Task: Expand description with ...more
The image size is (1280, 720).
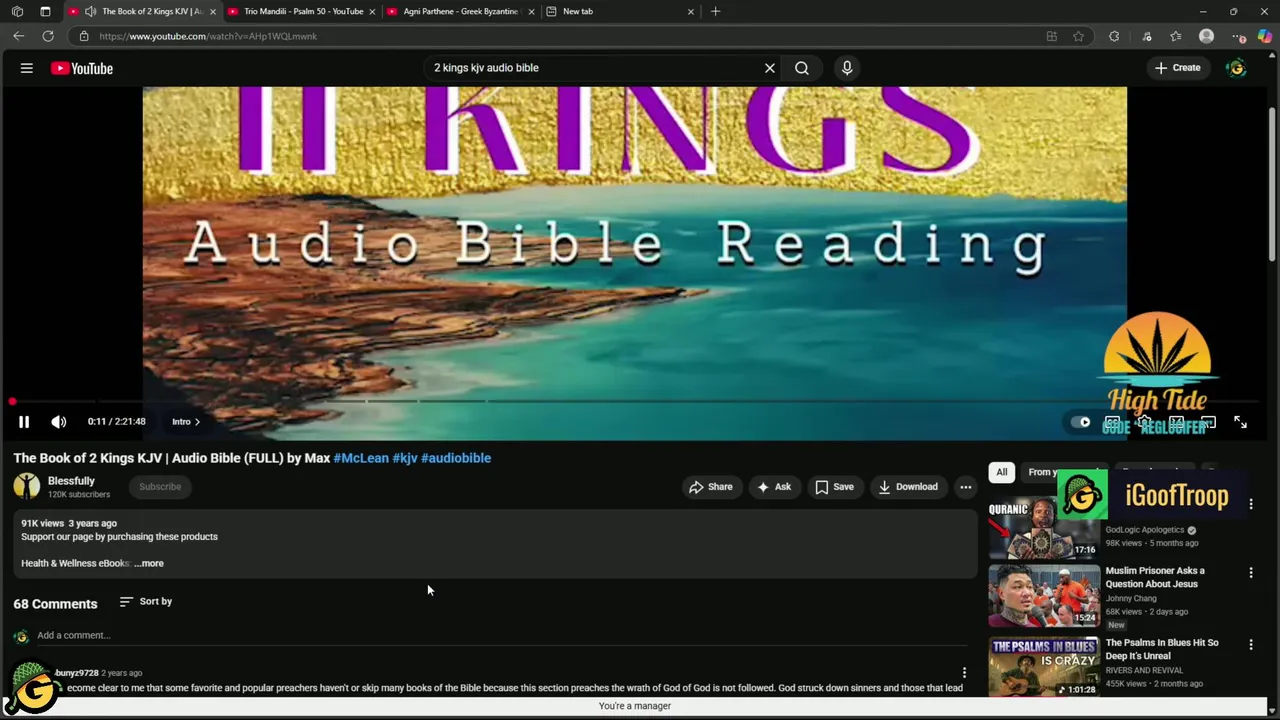Action: [149, 563]
